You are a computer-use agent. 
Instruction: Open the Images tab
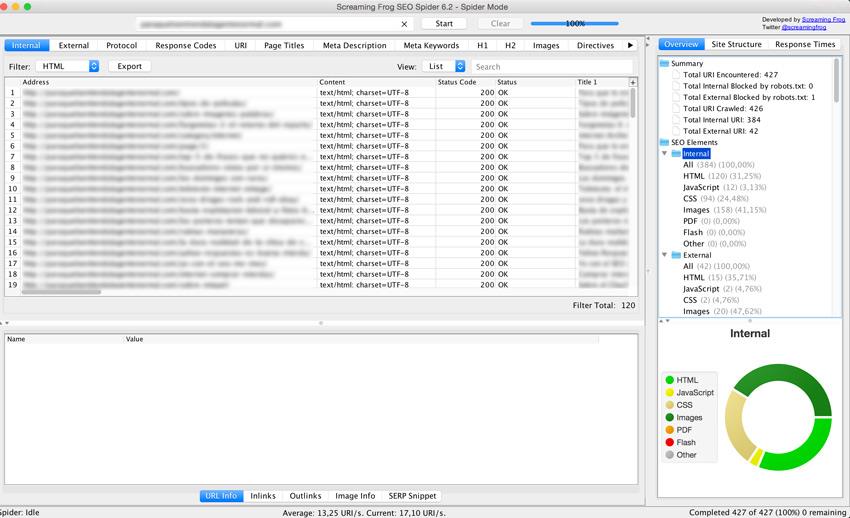[x=546, y=46]
